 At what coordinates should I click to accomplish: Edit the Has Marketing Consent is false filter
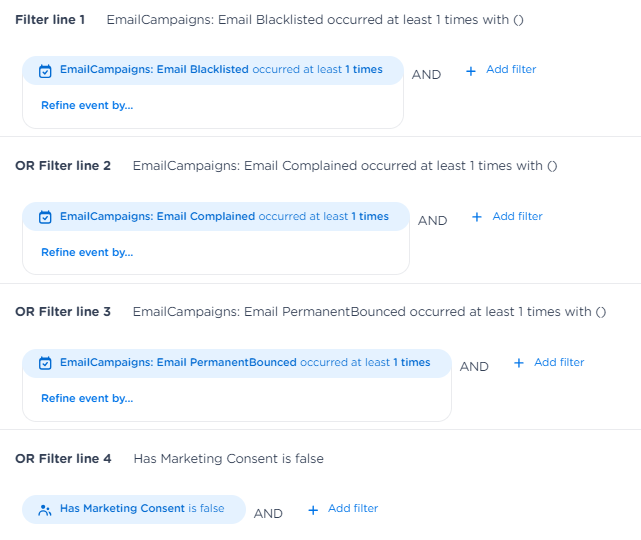(141, 509)
